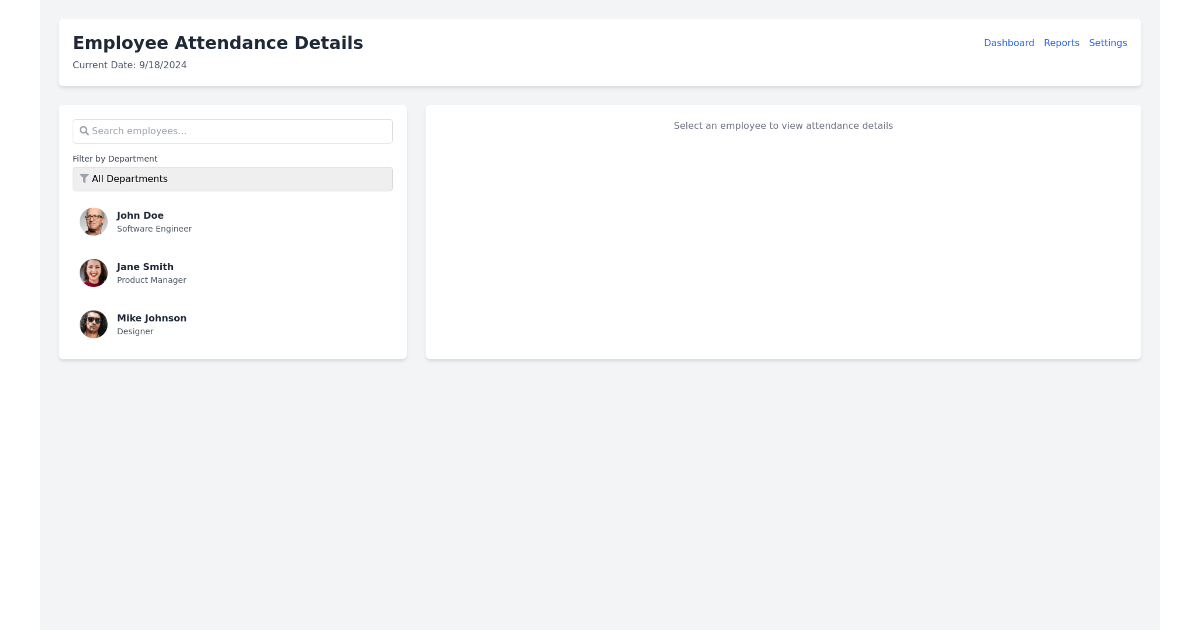Open the Dashboard link

coord(1008,43)
